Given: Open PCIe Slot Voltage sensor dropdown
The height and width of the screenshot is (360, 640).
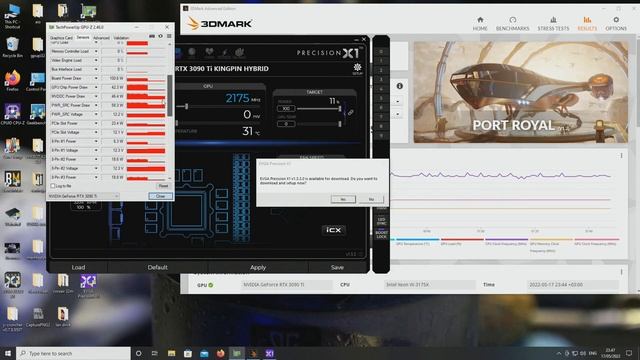Looking at the screenshot, I should coord(96,132).
